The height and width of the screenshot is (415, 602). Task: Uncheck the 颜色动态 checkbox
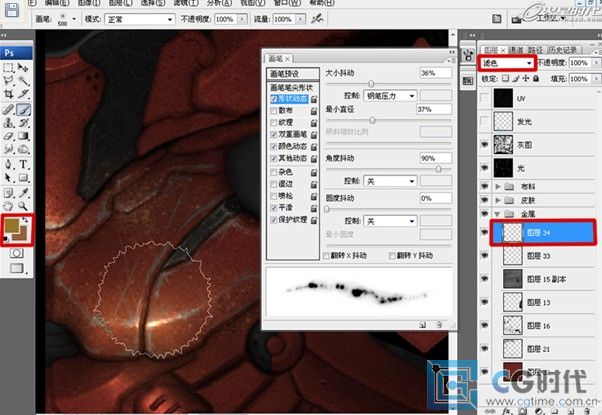point(274,147)
